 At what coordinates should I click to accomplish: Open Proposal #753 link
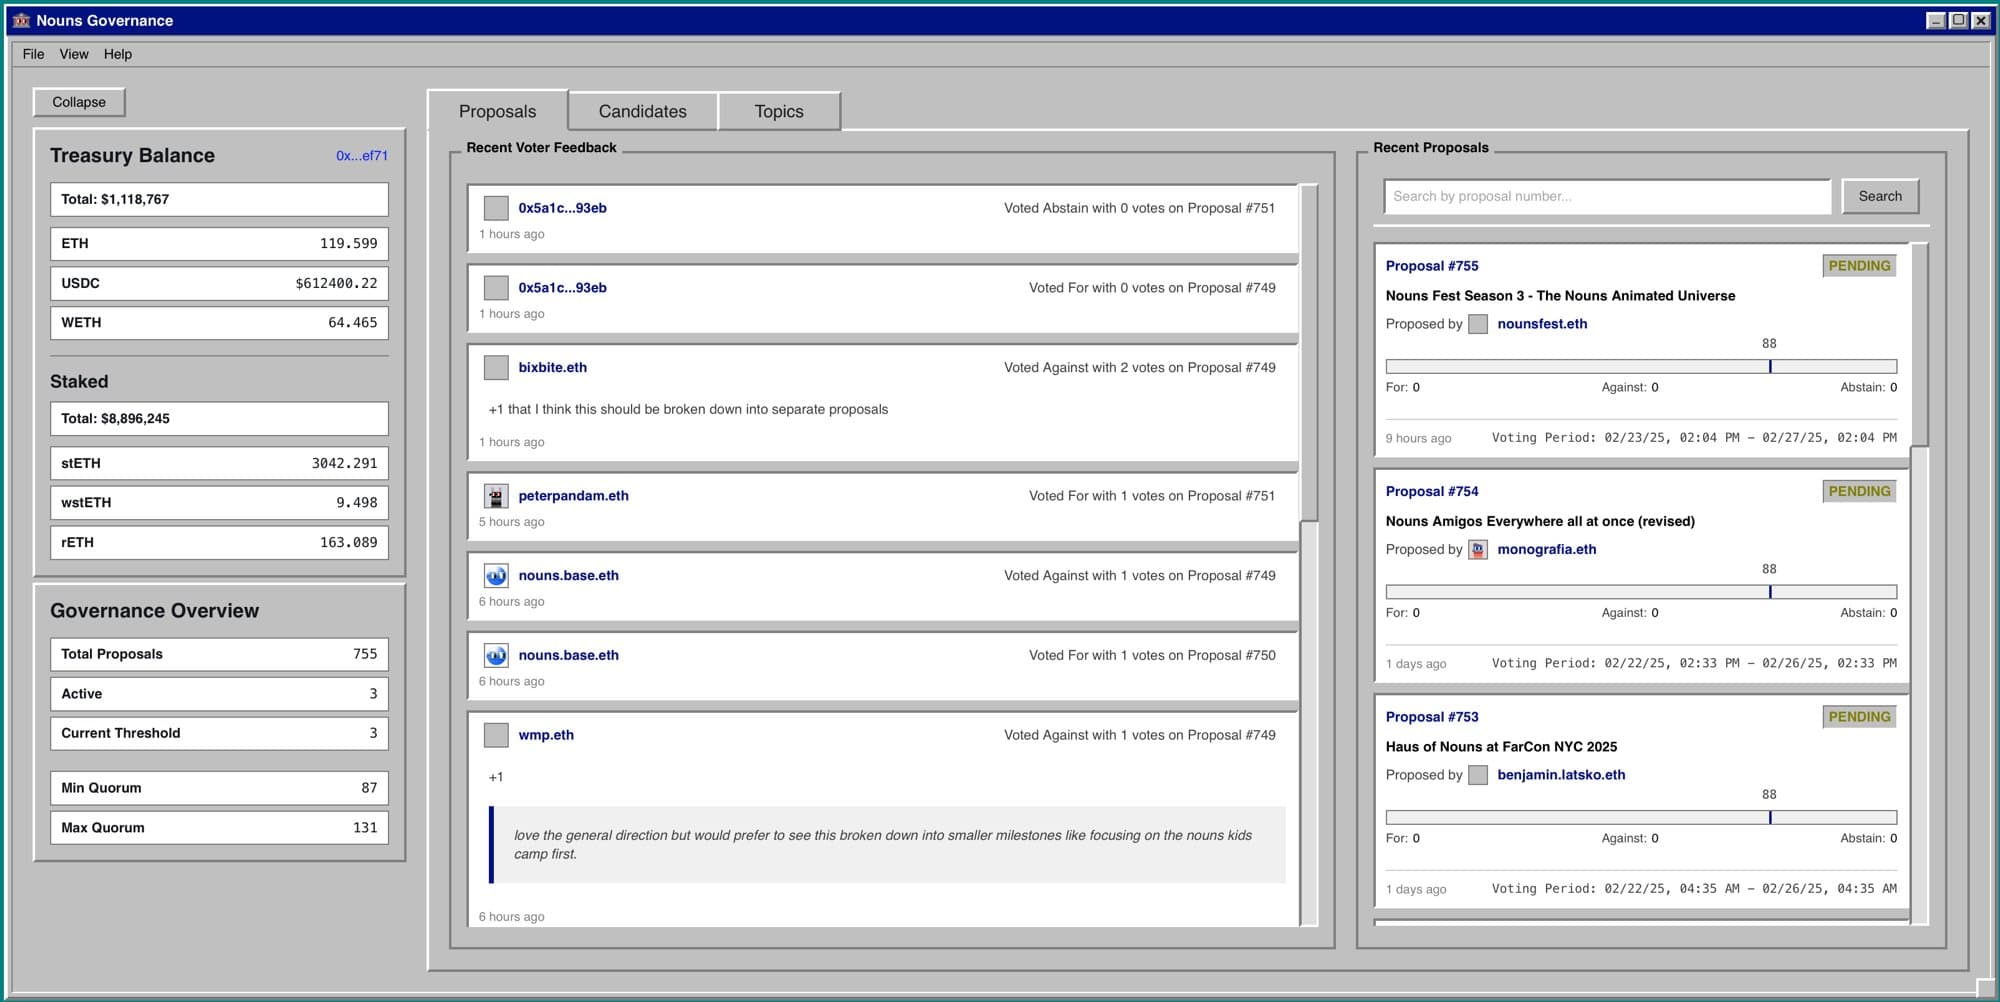pyautogui.click(x=1432, y=717)
